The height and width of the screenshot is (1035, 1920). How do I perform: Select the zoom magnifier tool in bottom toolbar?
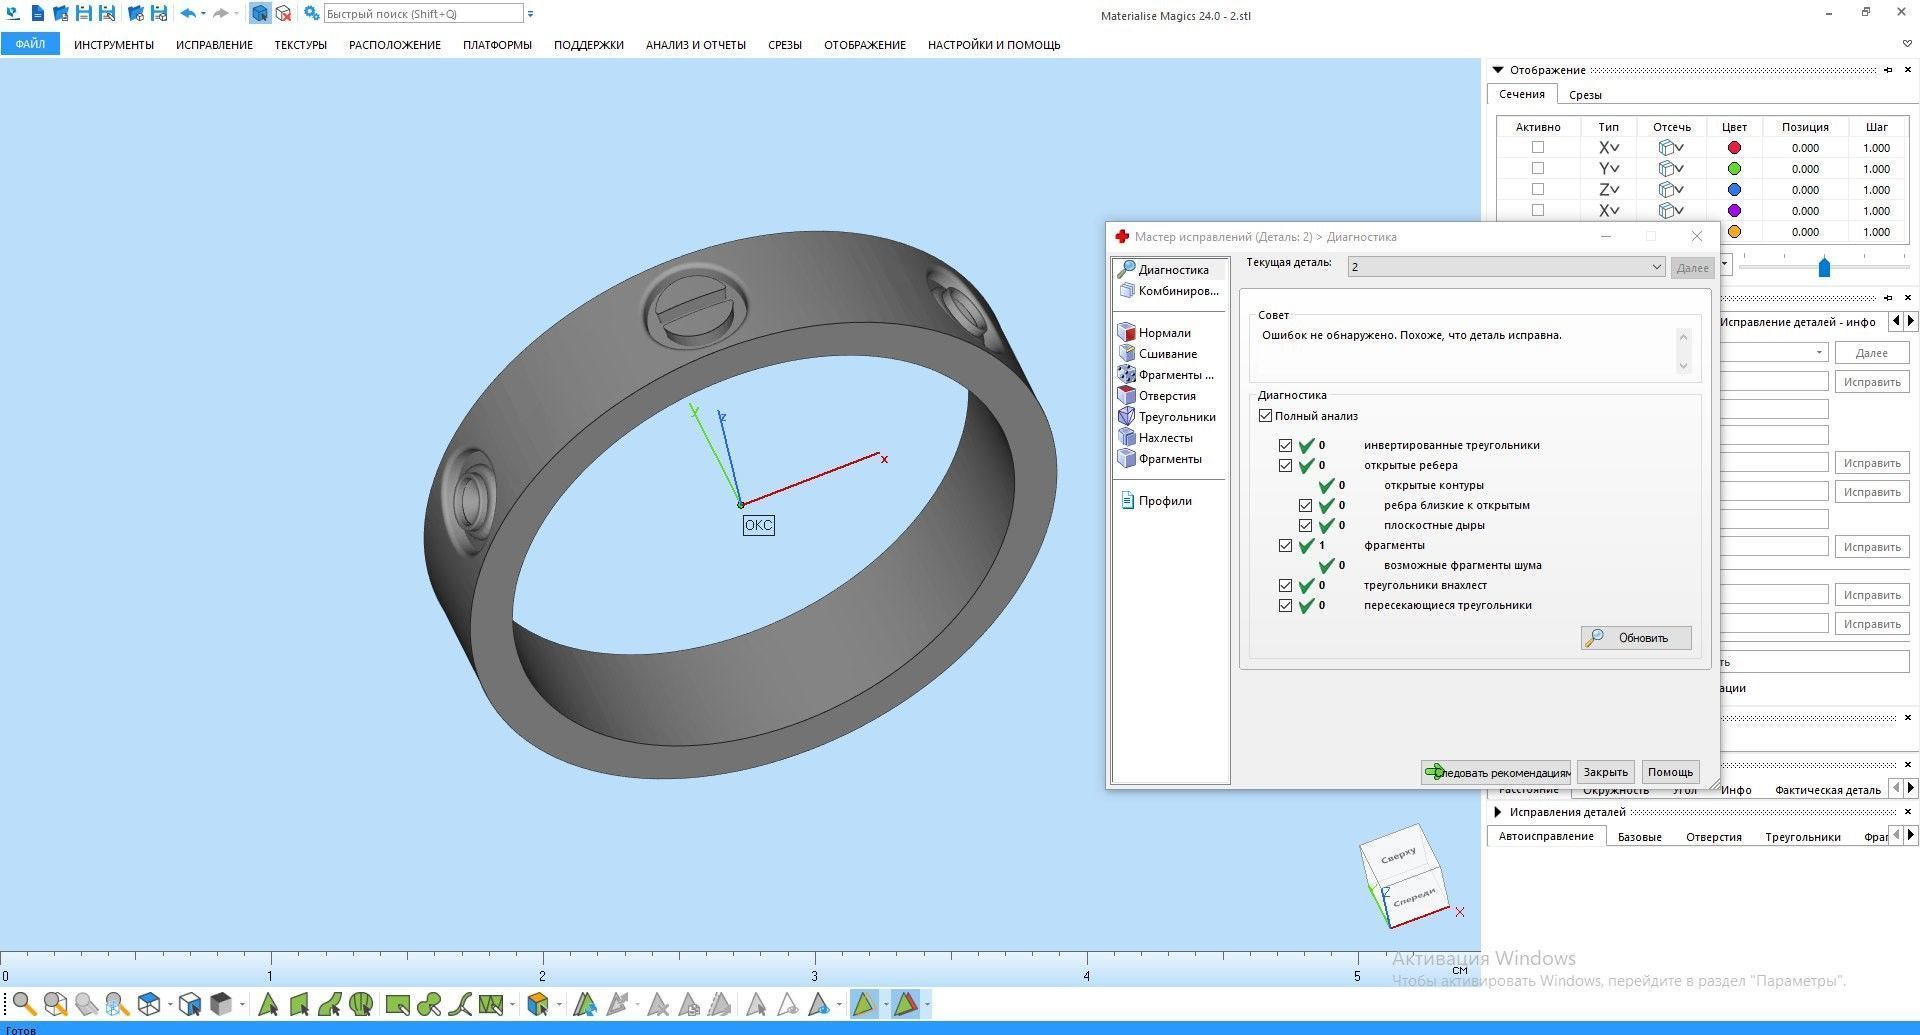pos(24,1004)
